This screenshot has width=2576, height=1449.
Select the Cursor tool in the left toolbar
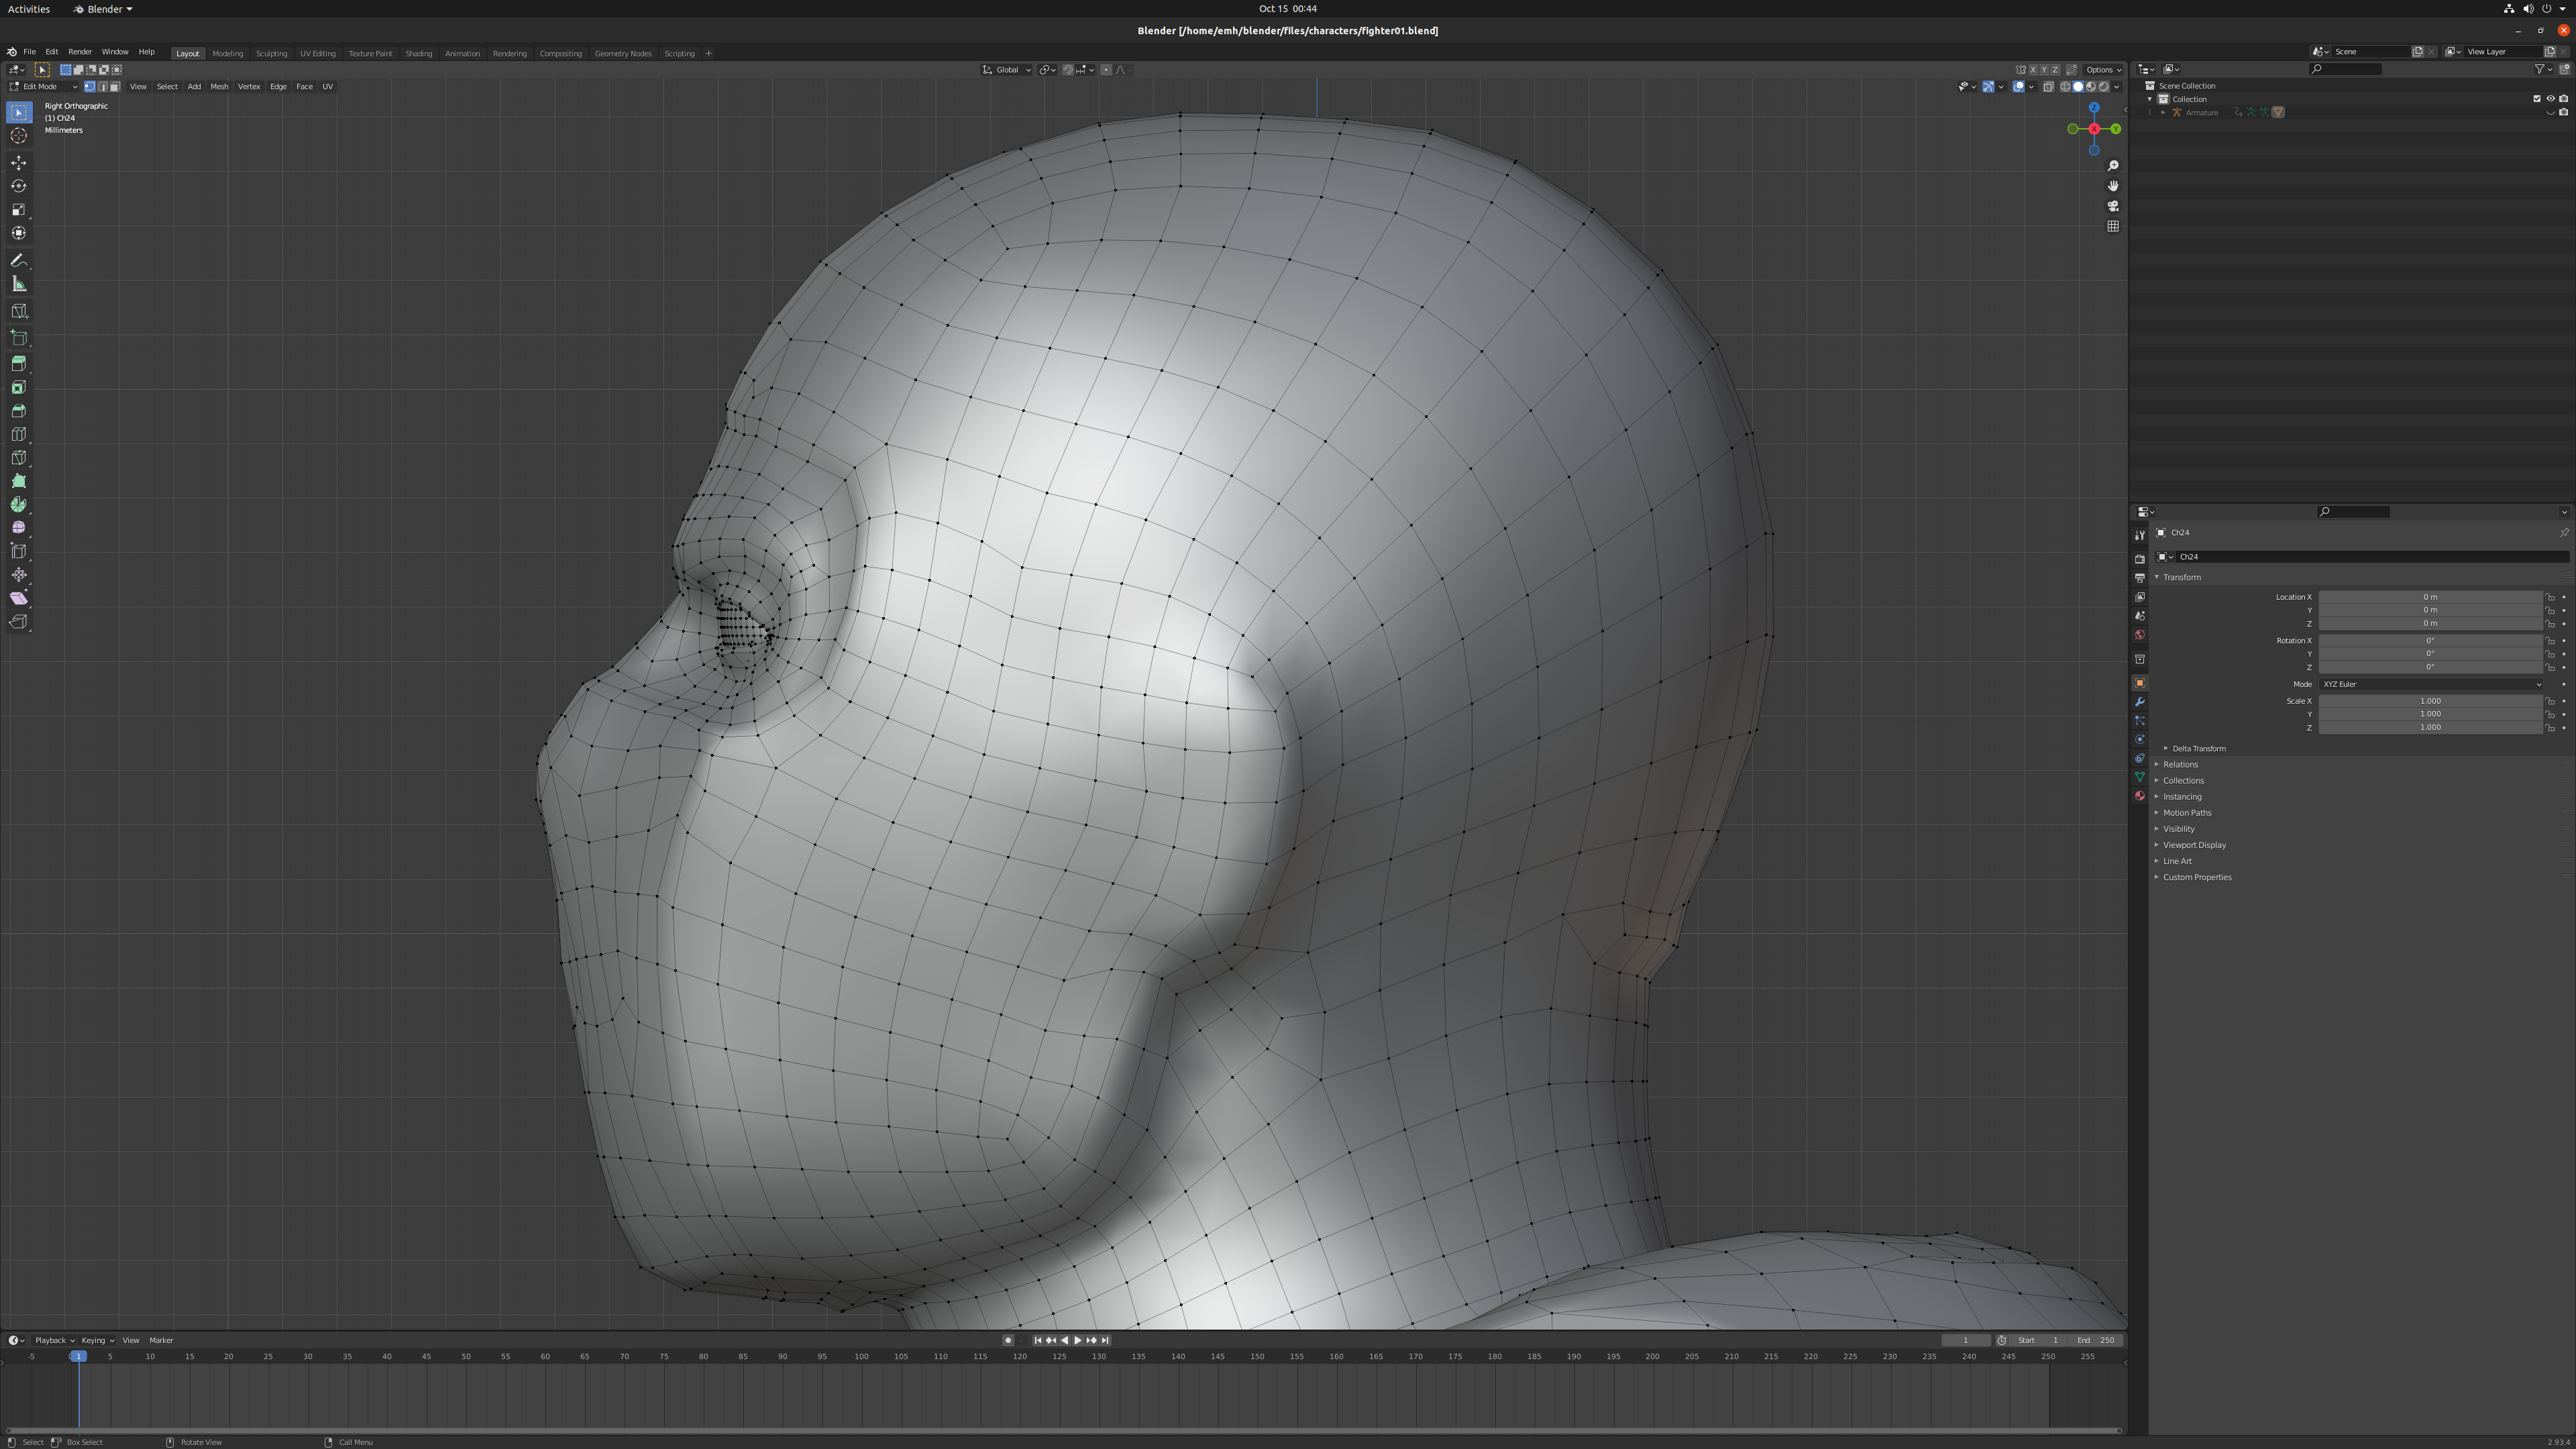(19, 136)
